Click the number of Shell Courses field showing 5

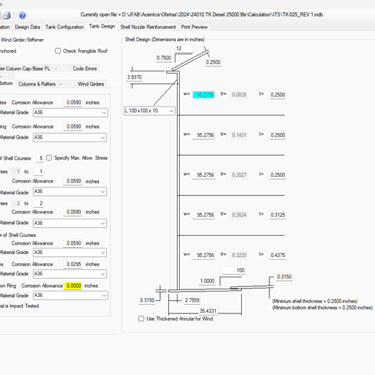[40, 158]
